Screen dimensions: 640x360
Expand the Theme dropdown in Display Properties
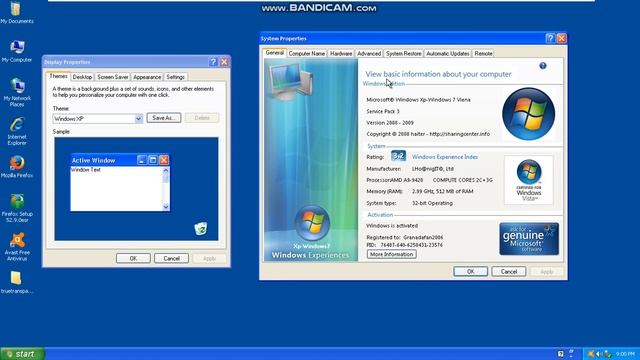138,118
